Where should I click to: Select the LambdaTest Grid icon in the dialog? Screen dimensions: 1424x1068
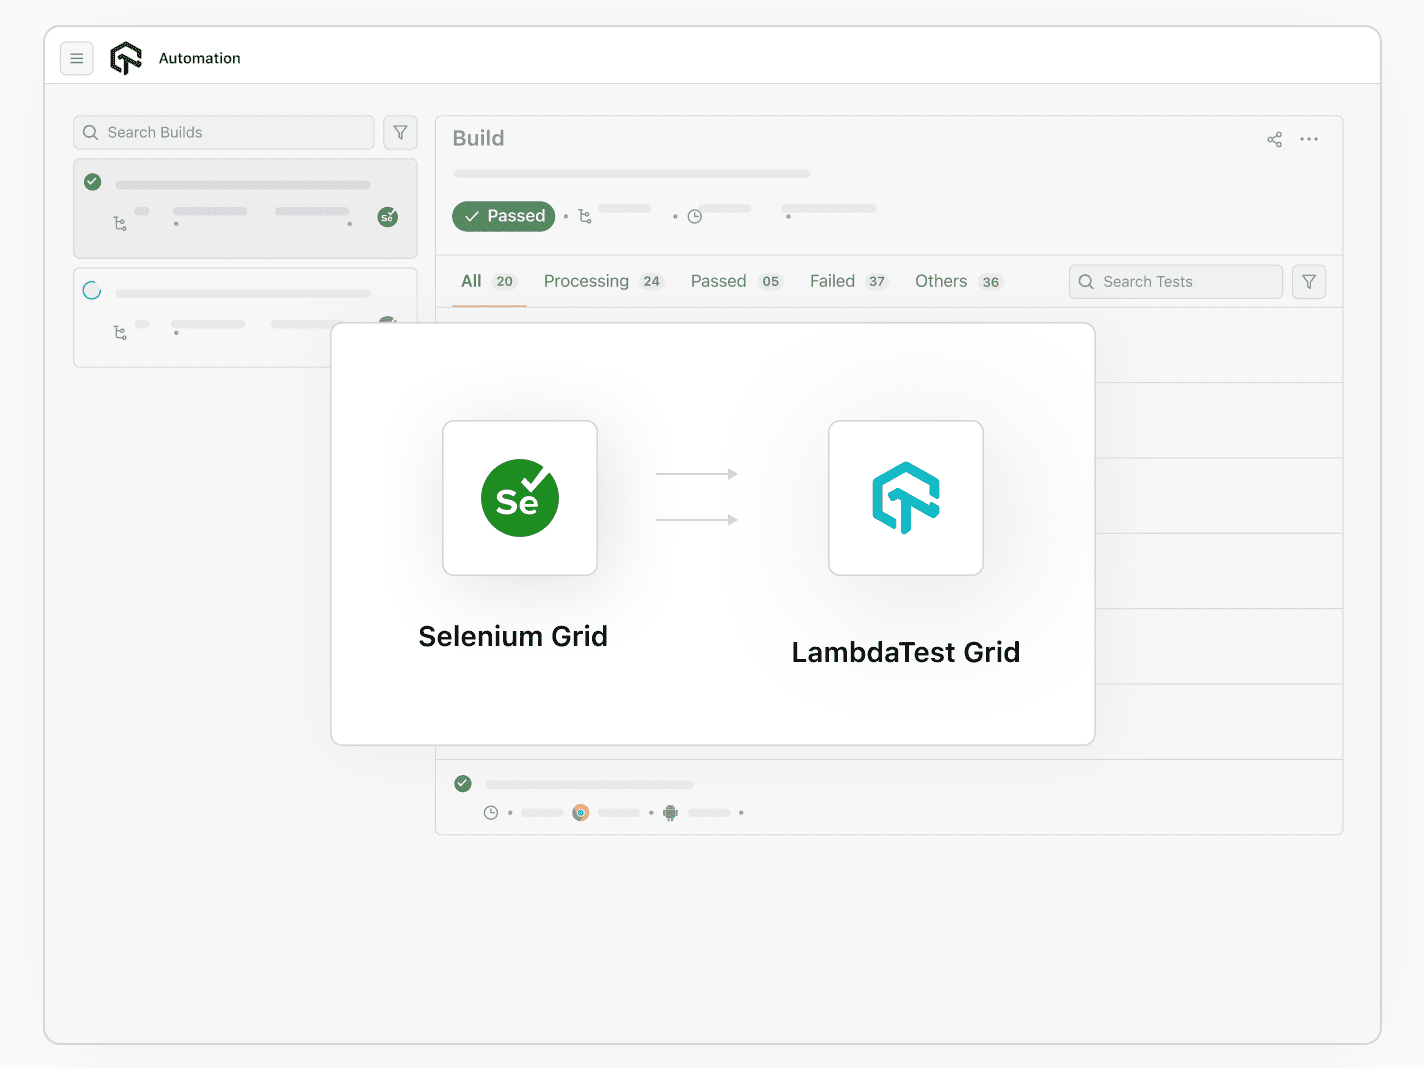pyautogui.click(x=905, y=498)
